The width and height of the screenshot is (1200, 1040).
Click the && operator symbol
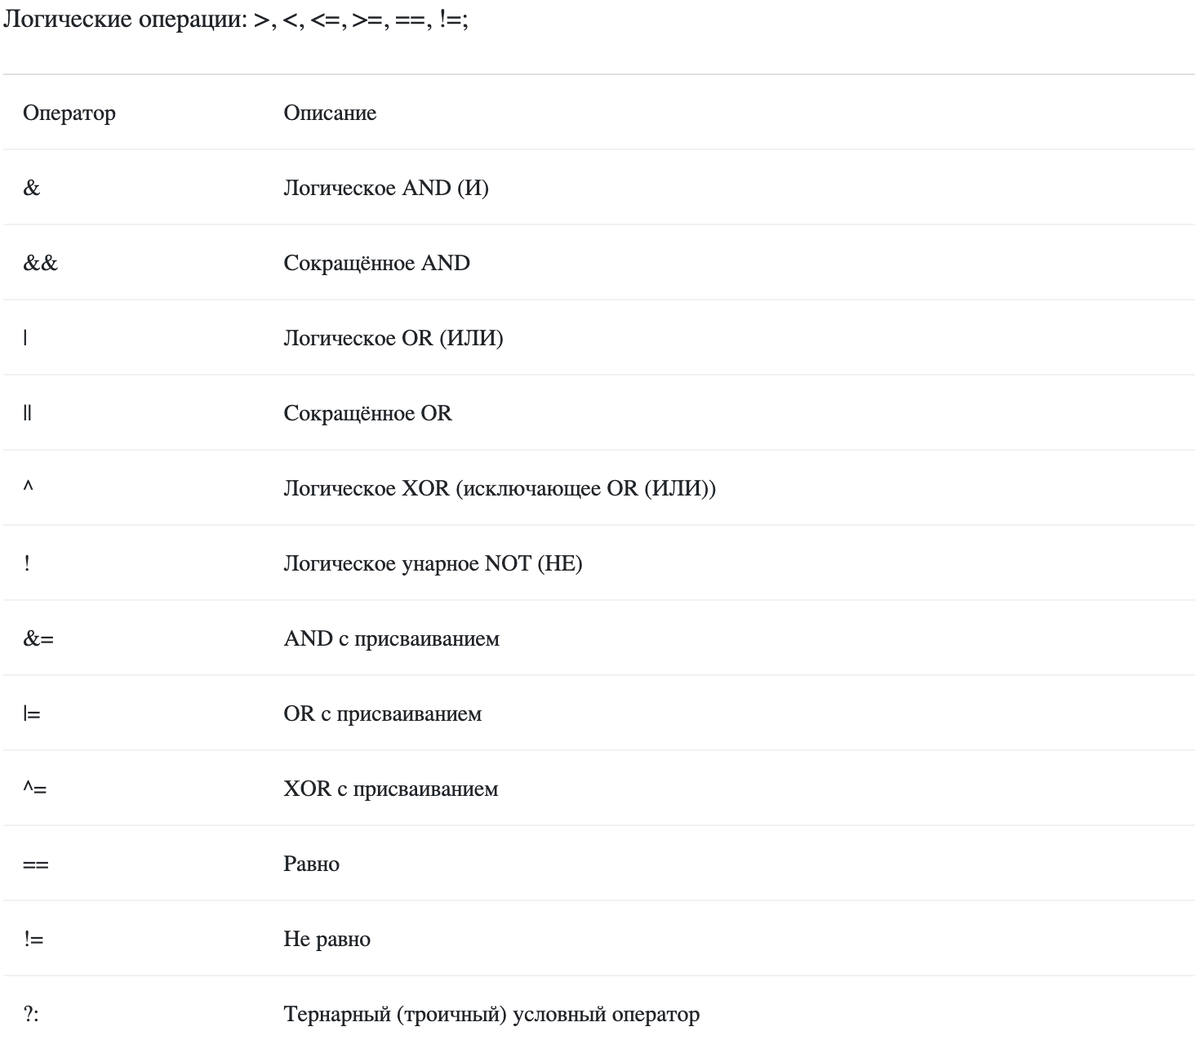pyautogui.click(x=41, y=263)
